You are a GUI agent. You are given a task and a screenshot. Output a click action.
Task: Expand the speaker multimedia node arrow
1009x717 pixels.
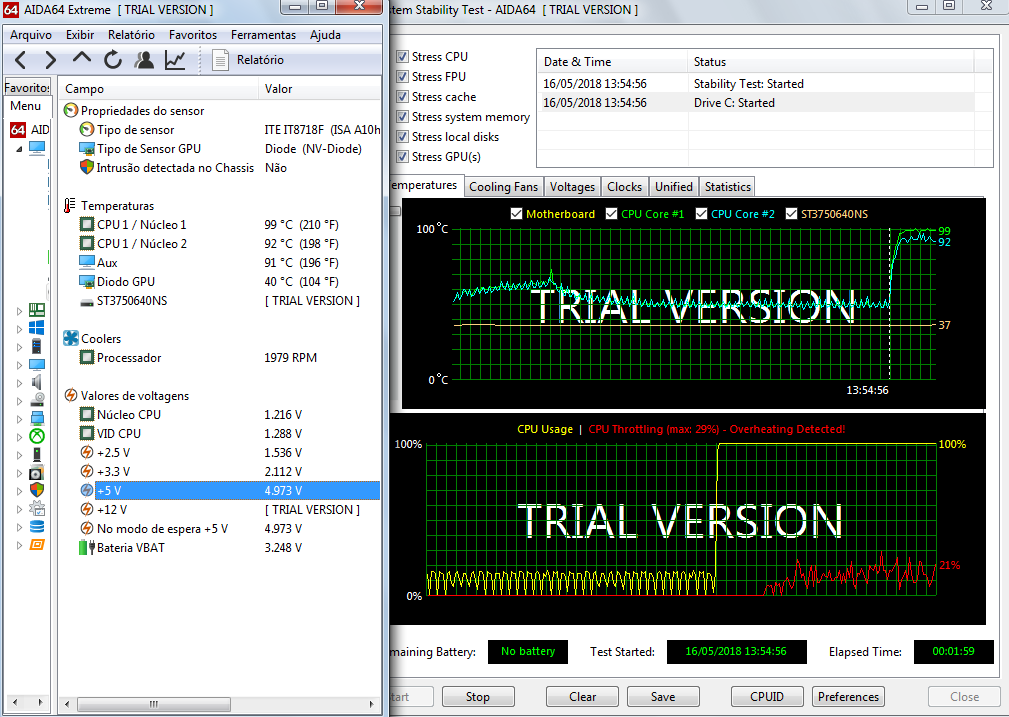click(x=19, y=383)
